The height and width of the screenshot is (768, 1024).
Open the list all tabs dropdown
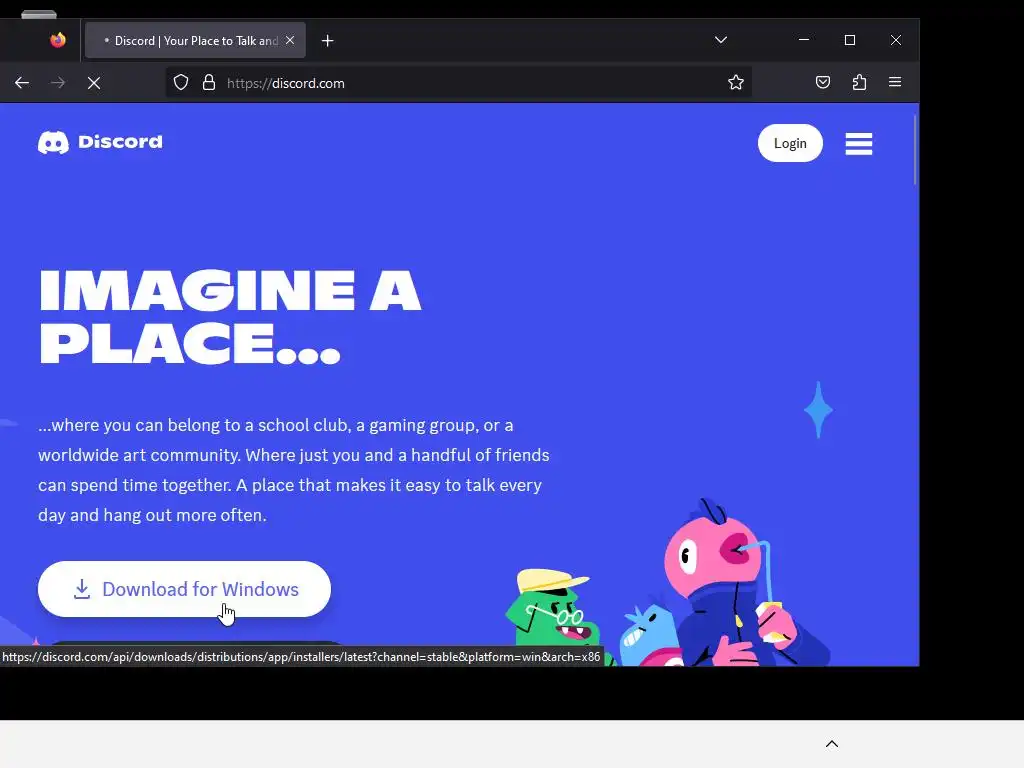click(x=721, y=40)
